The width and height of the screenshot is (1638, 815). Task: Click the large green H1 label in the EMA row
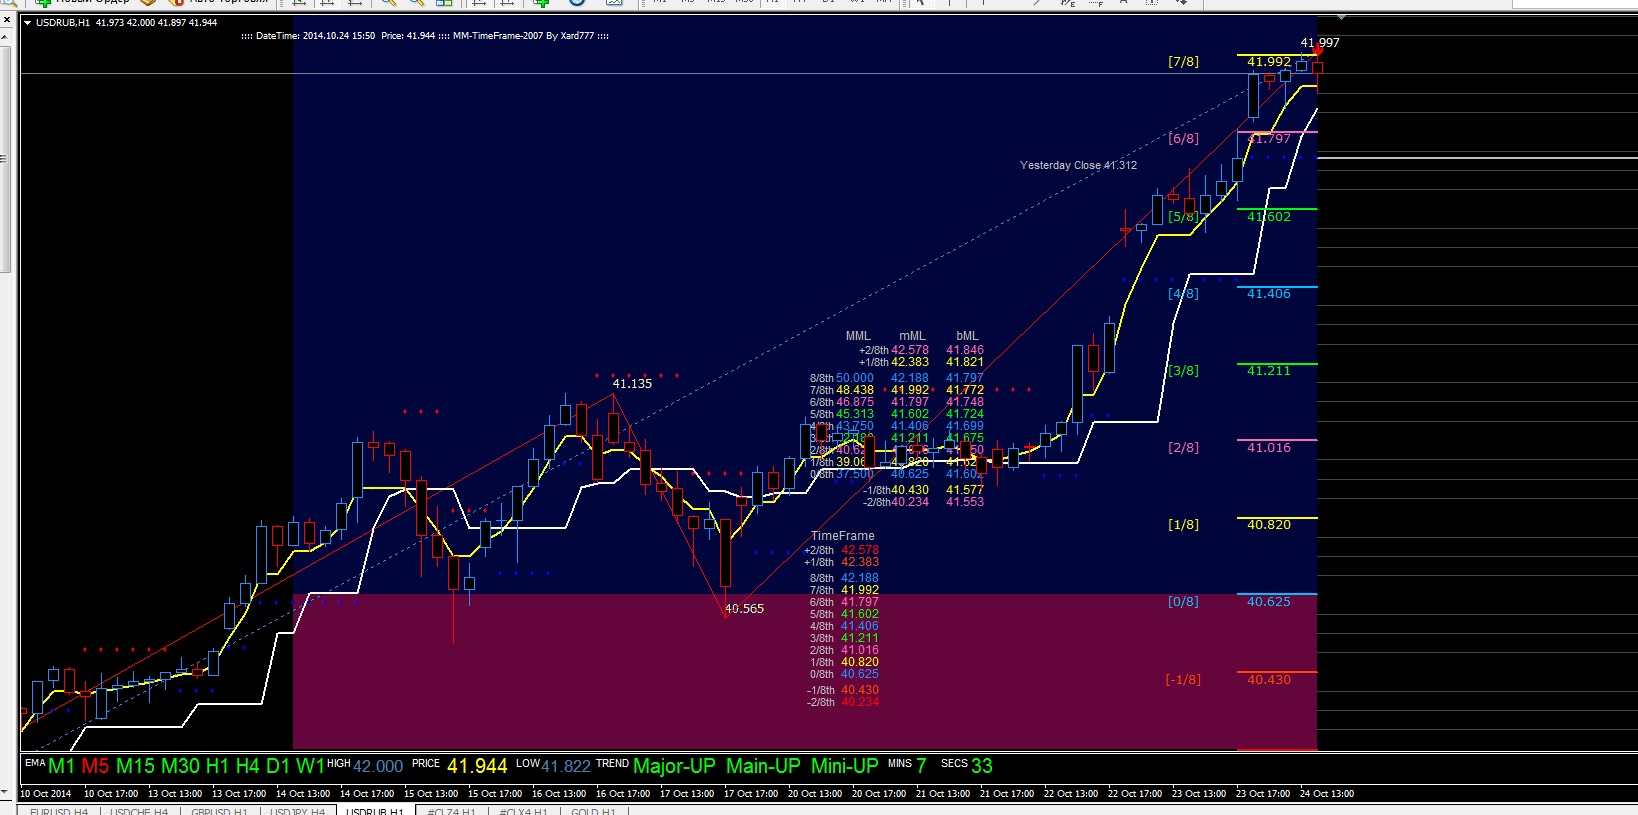(218, 766)
